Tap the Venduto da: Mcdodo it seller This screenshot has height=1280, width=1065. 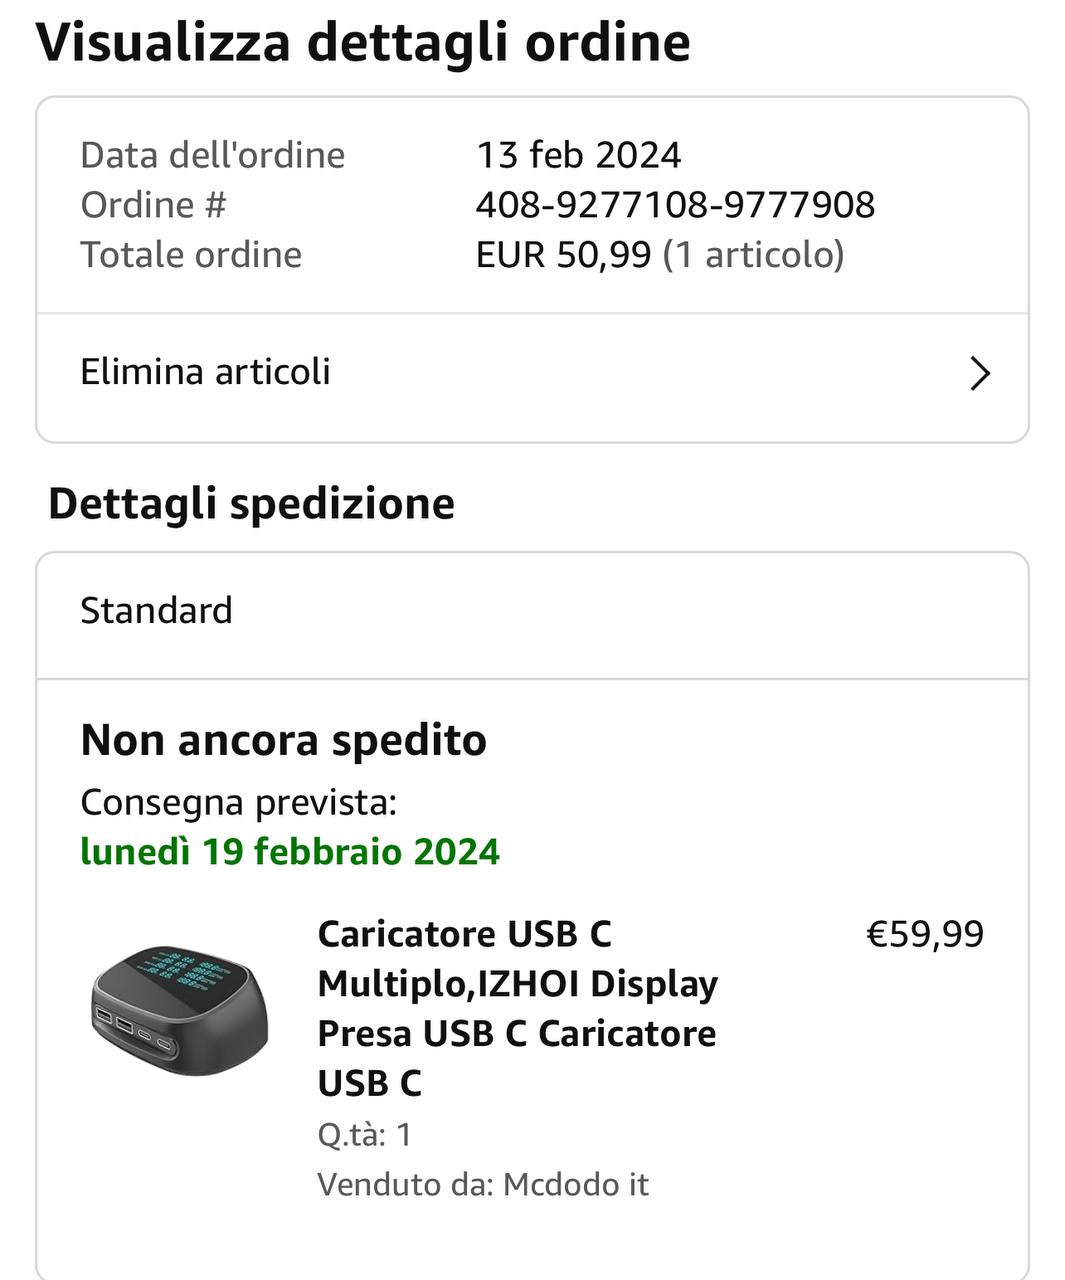[483, 1184]
